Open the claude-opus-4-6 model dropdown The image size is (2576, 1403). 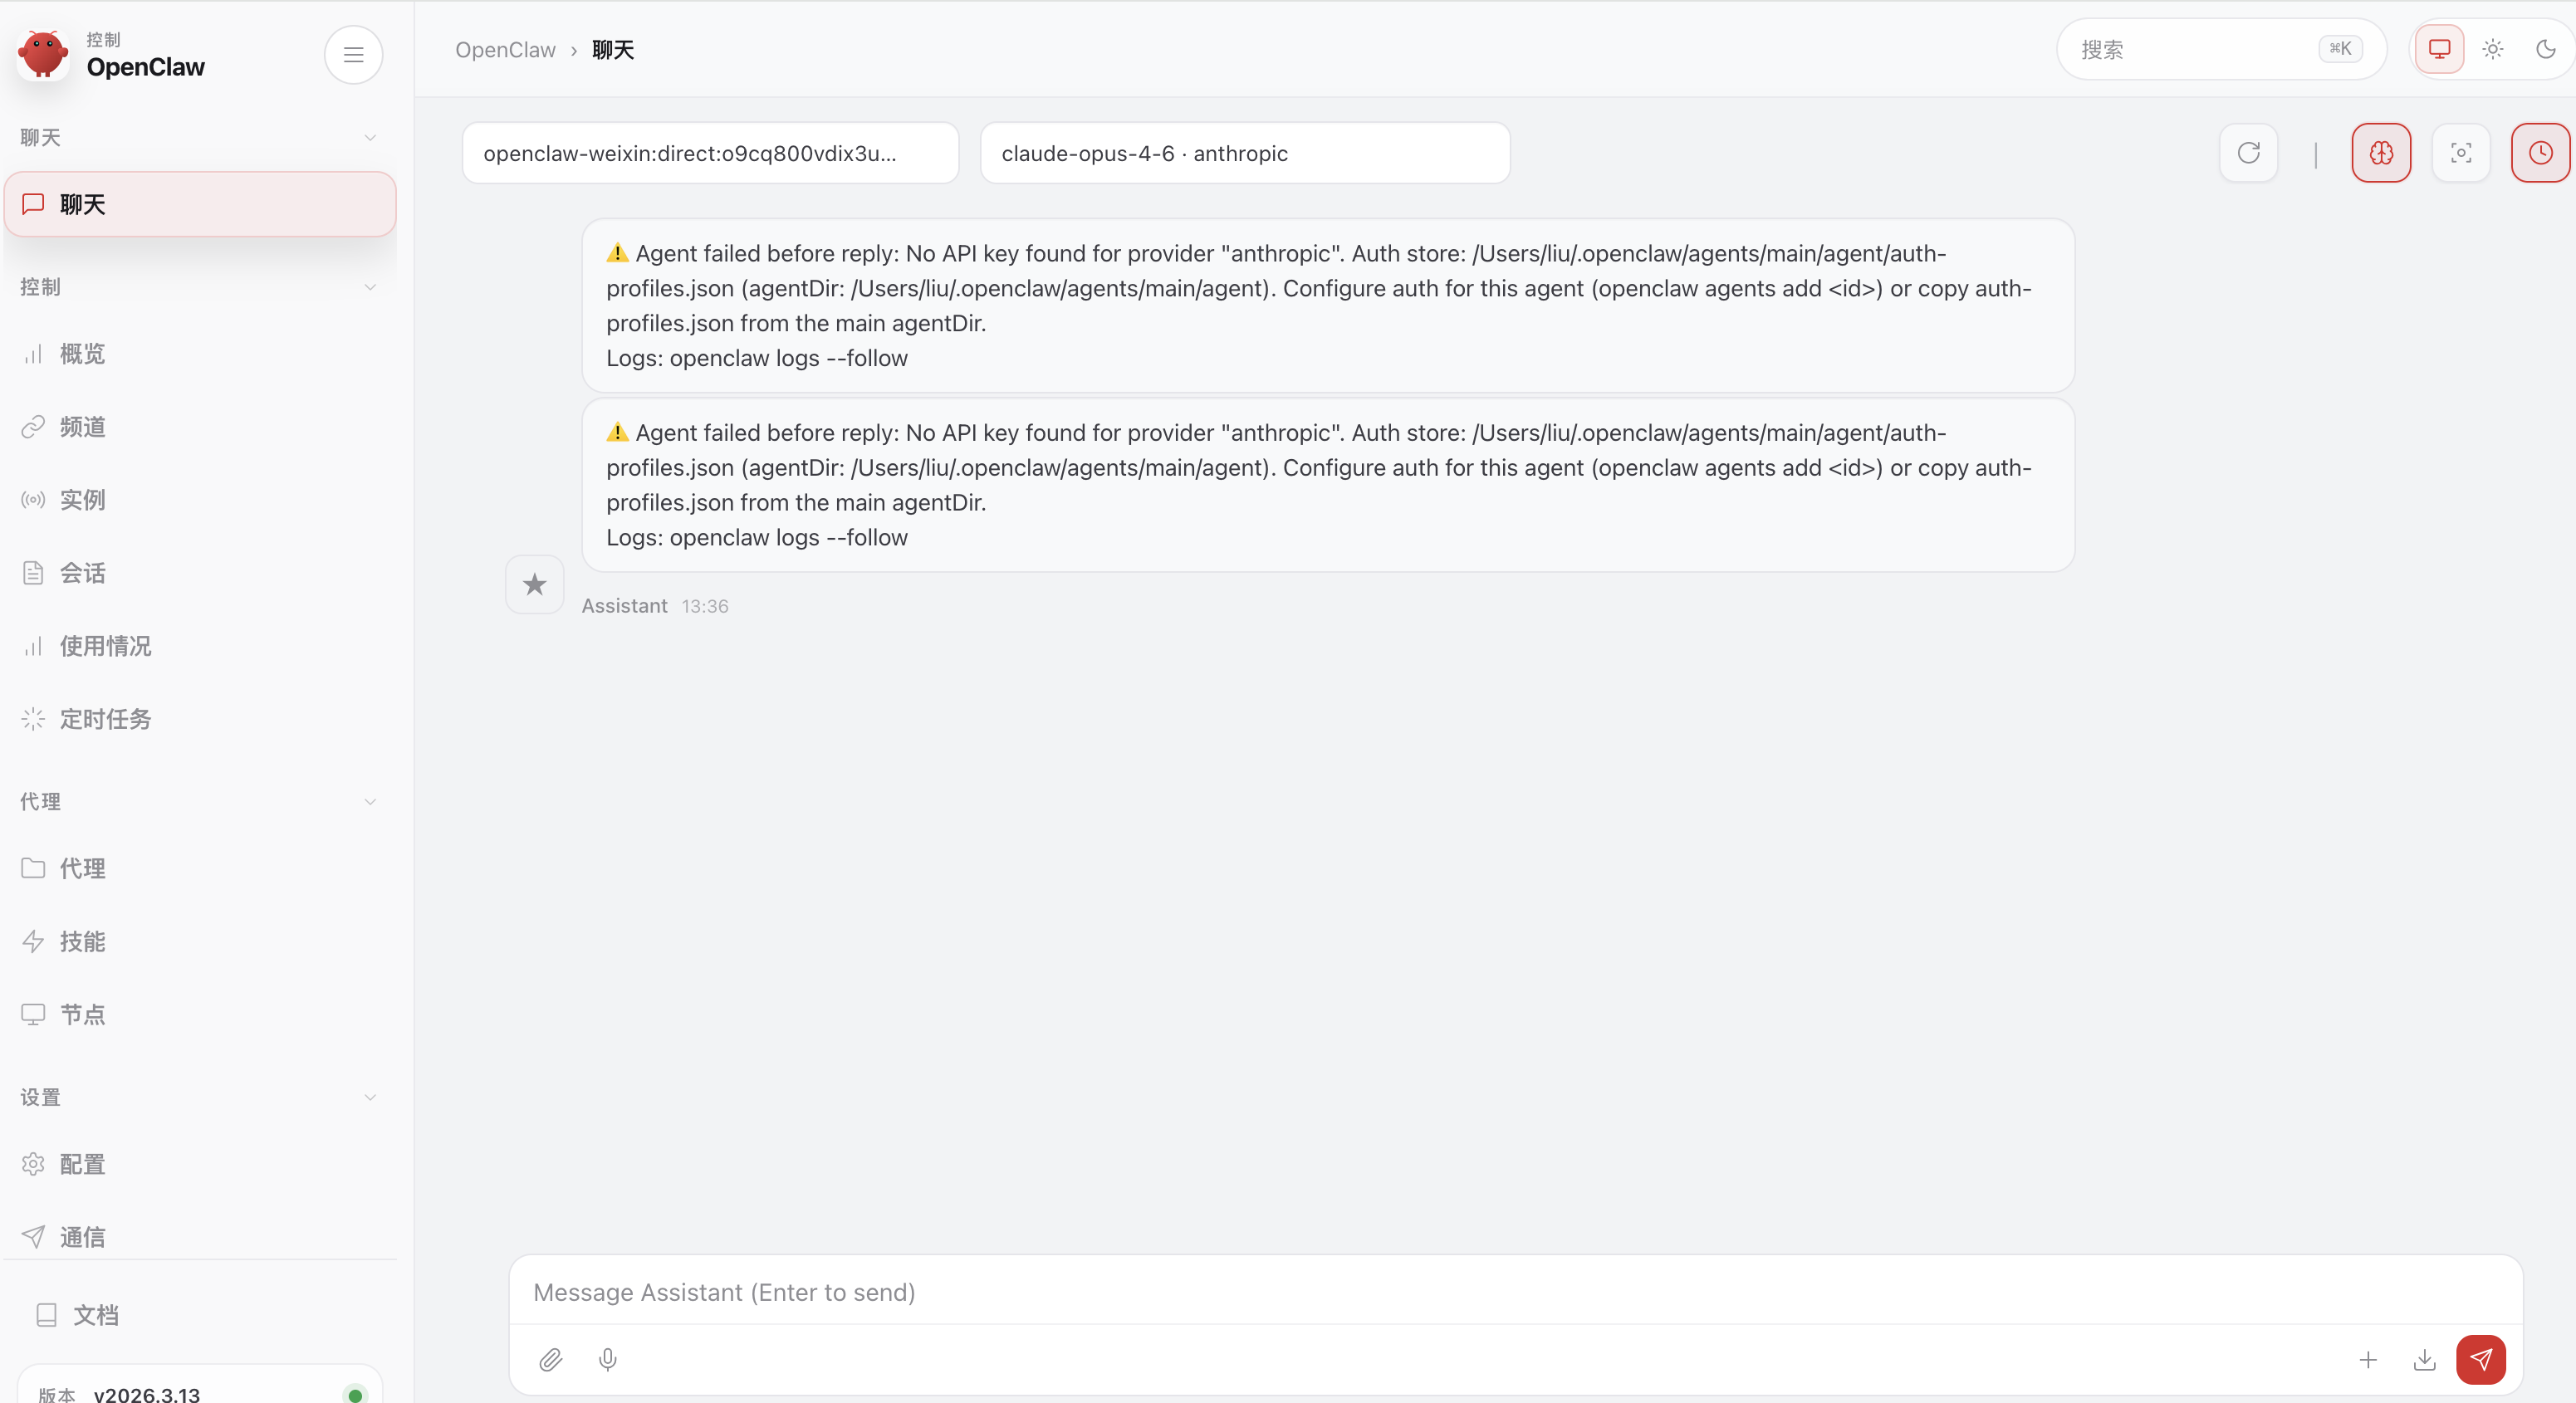1244,153
